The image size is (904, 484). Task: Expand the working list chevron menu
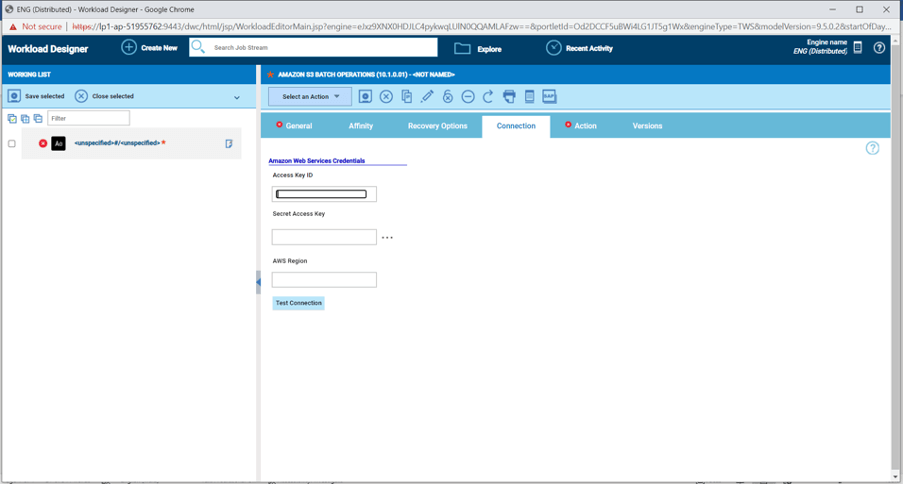237,98
